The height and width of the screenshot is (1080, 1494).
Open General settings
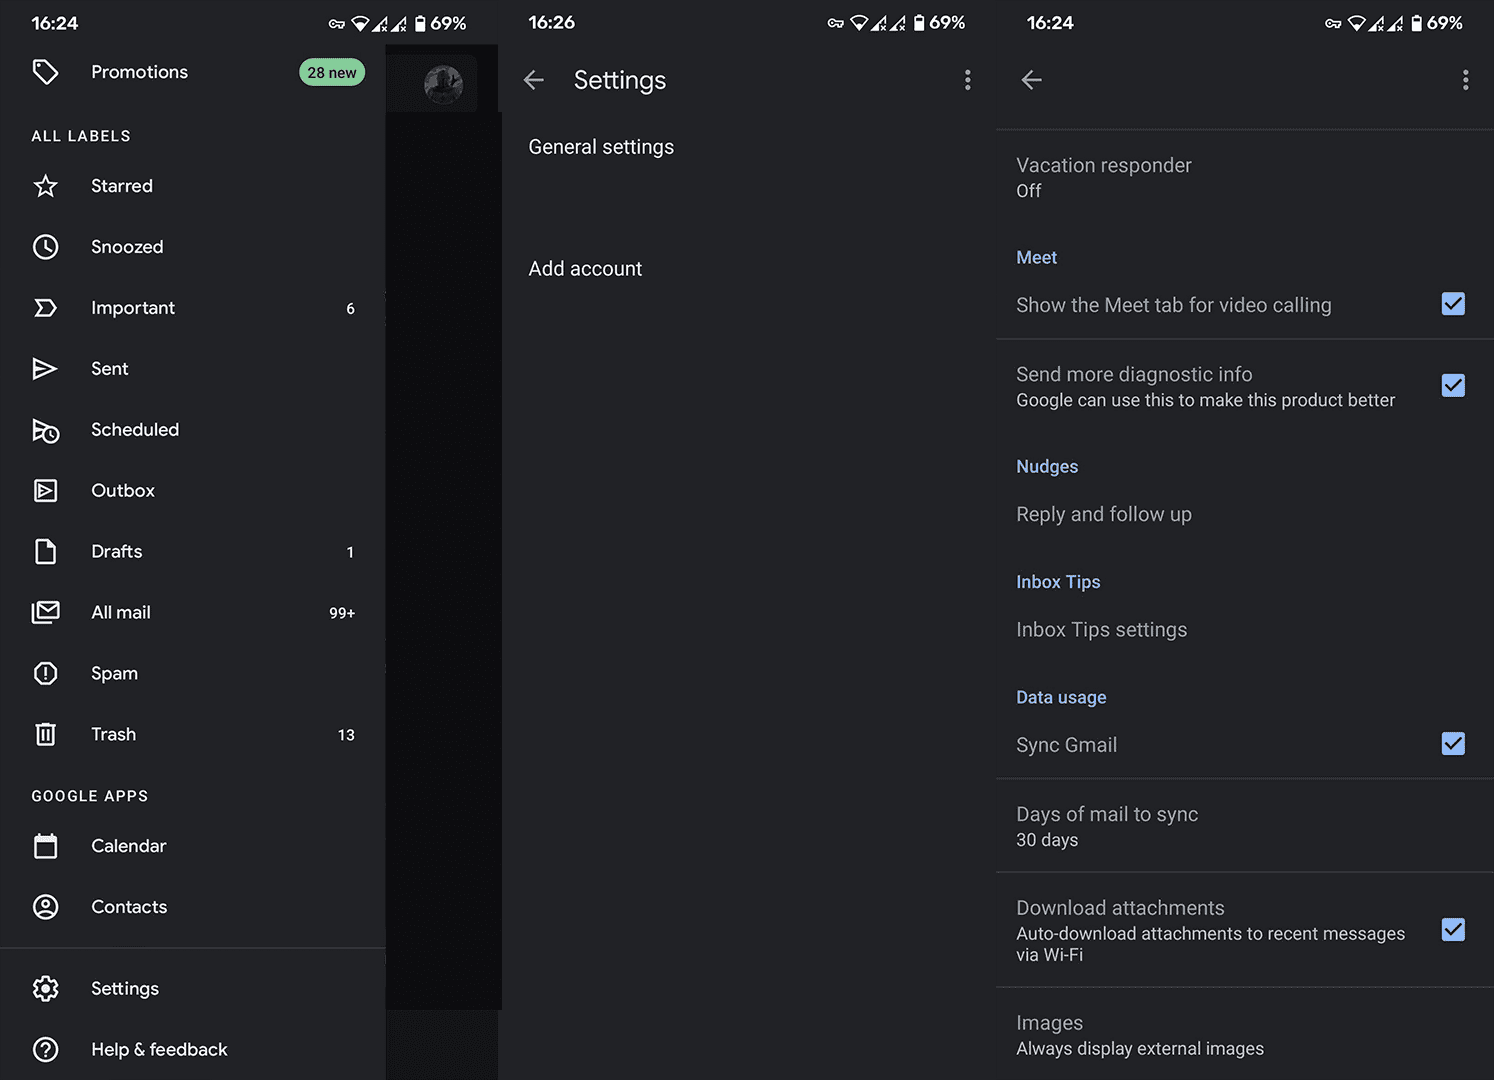click(601, 147)
